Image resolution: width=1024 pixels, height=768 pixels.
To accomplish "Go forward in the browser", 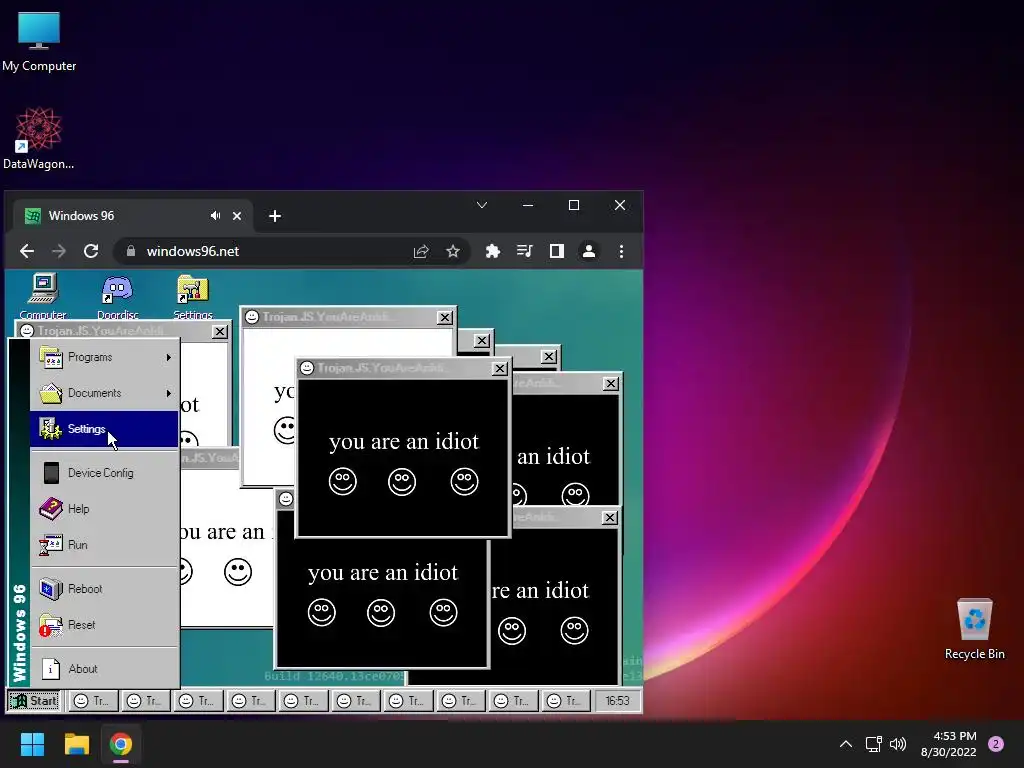I will click(x=59, y=251).
